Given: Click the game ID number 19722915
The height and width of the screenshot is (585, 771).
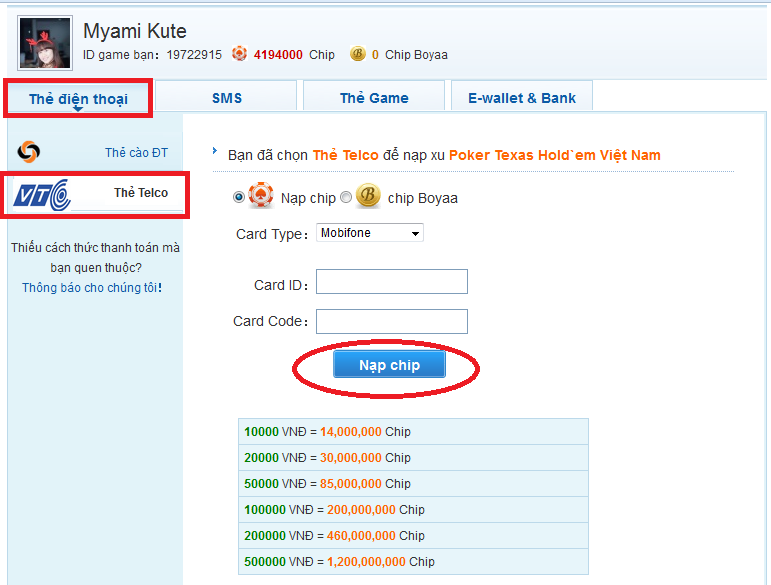Looking at the screenshot, I should [194, 55].
